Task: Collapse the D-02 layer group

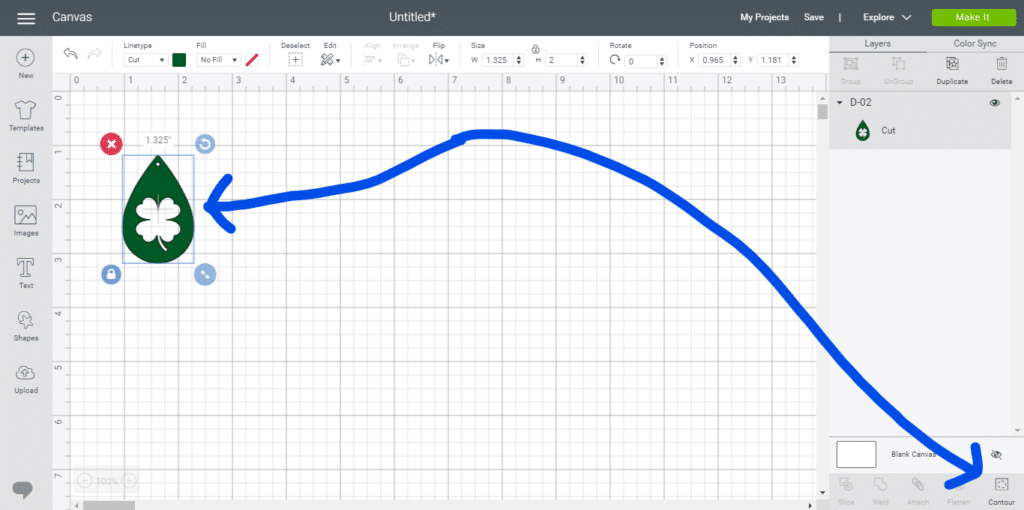Action: pos(839,103)
